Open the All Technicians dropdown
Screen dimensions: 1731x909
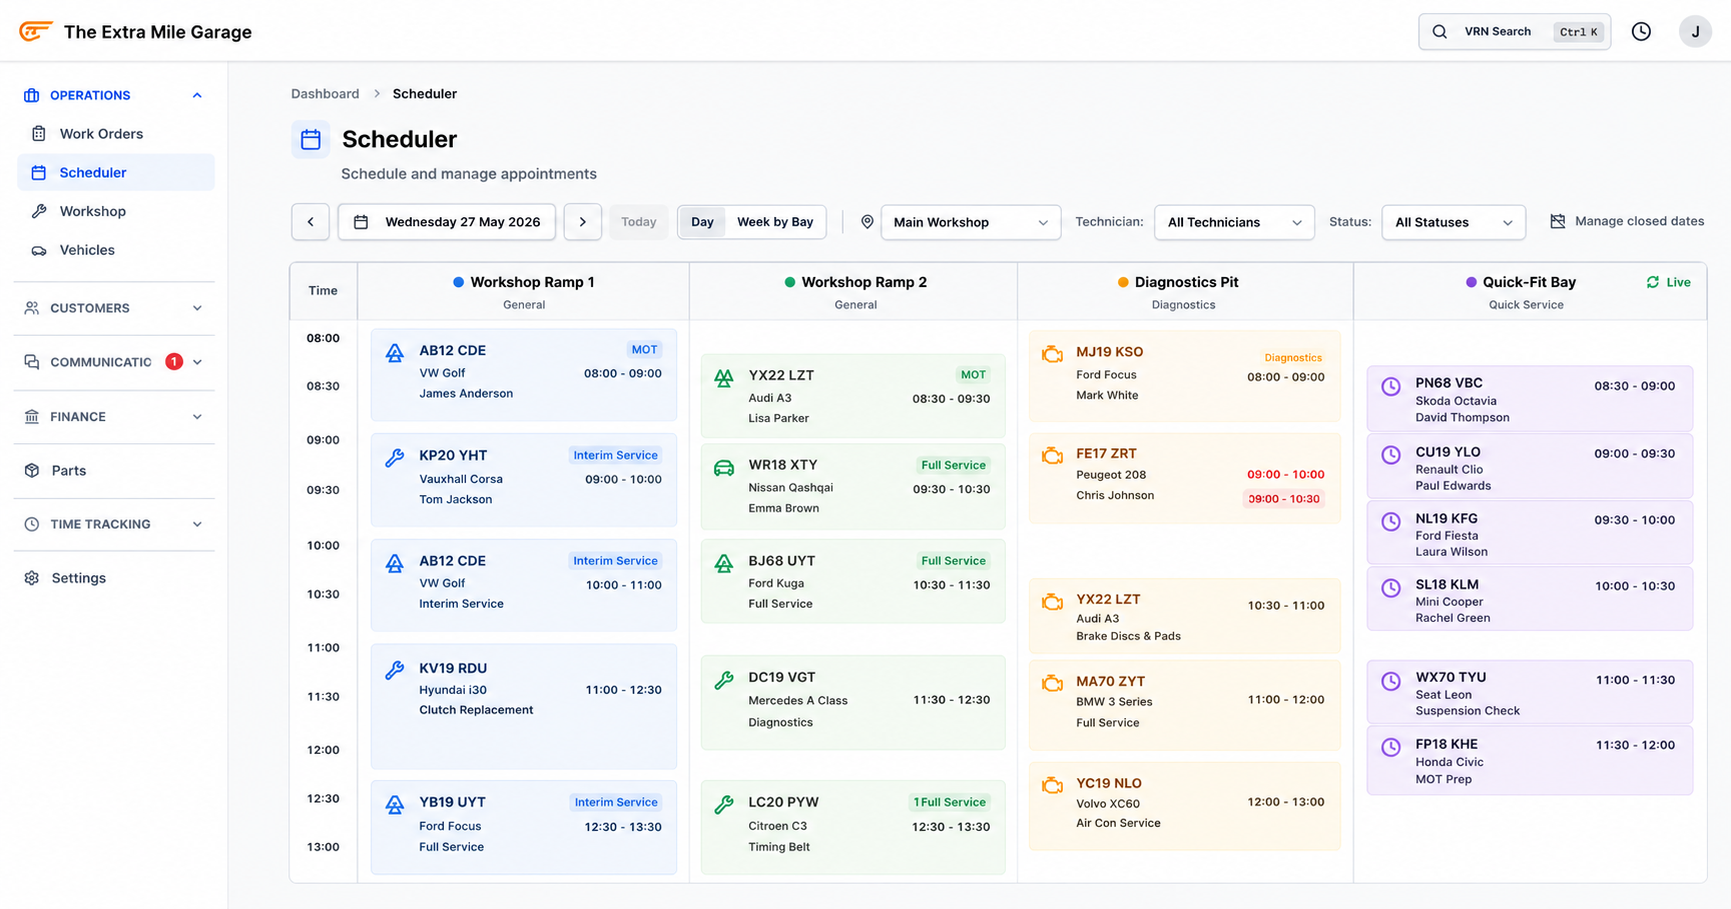[1234, 222]
